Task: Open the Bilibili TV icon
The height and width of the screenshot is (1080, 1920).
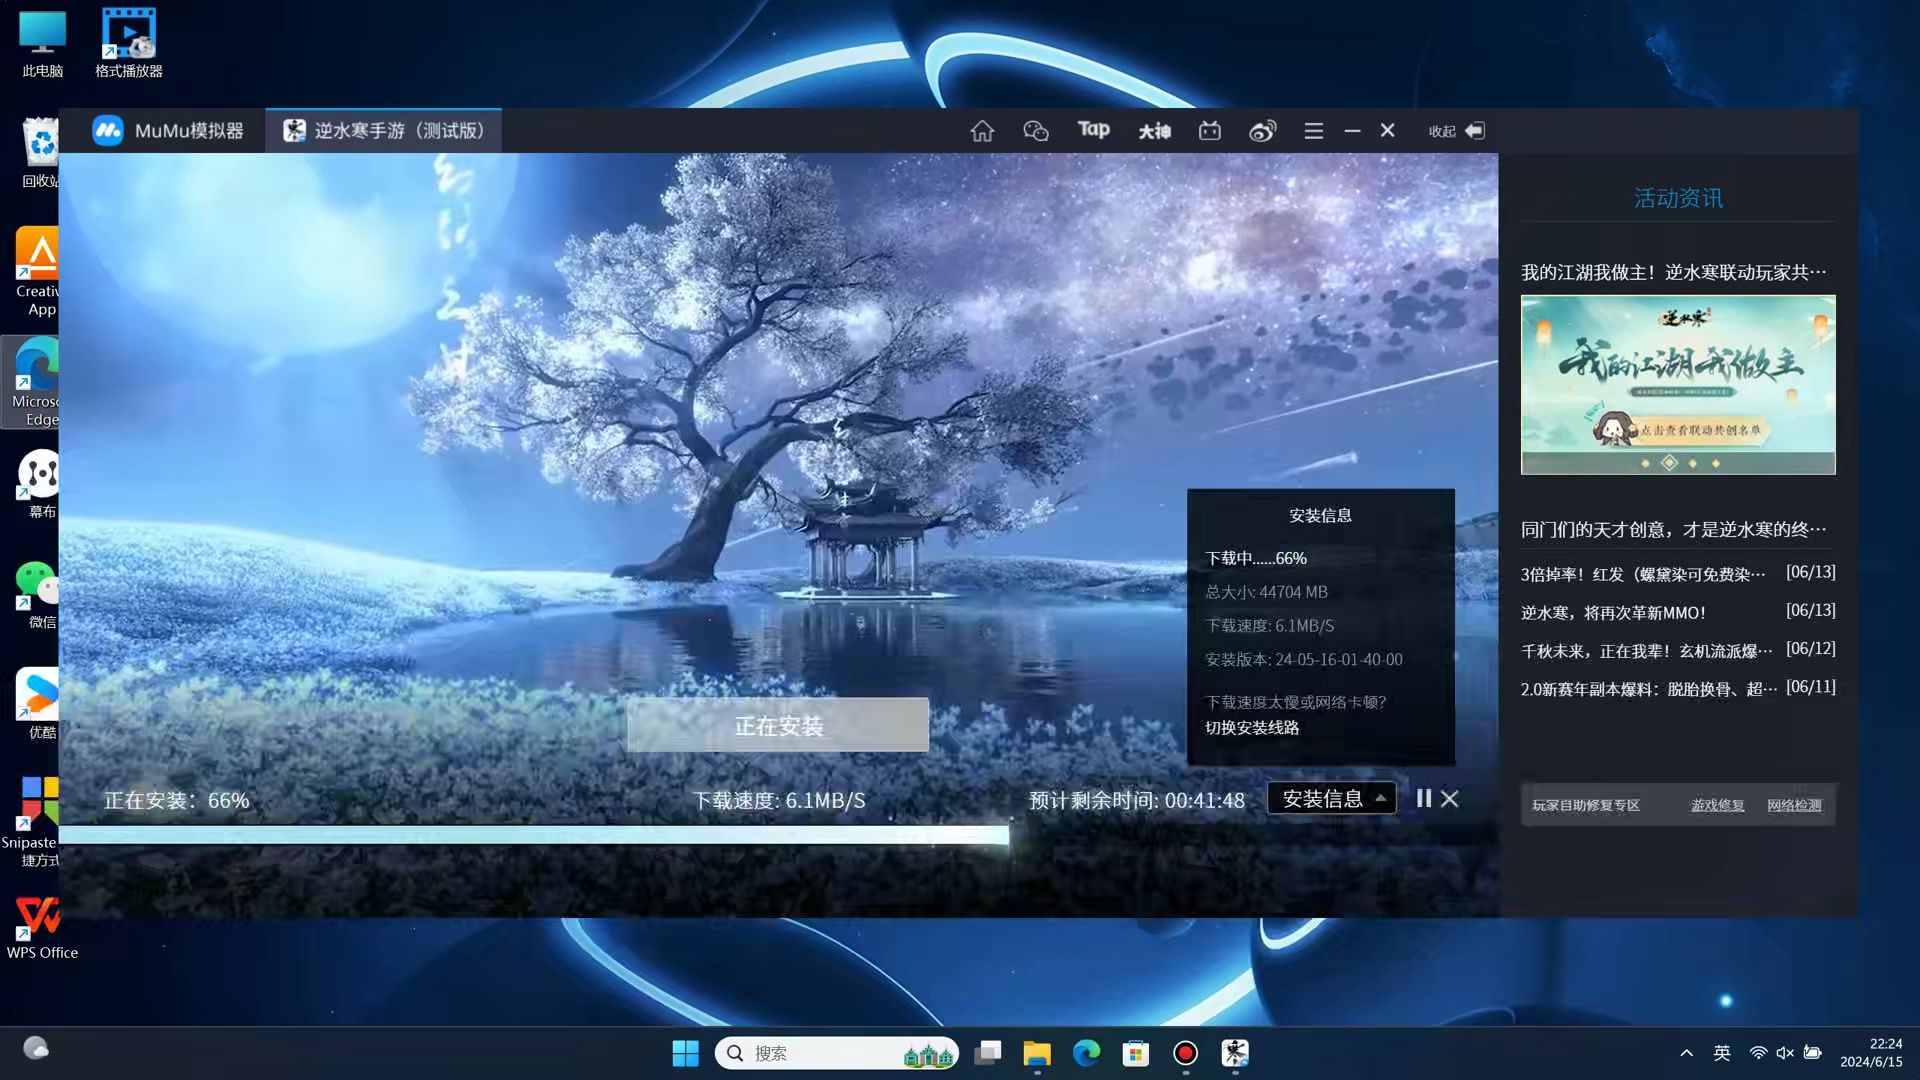Action: (1210, 131)
